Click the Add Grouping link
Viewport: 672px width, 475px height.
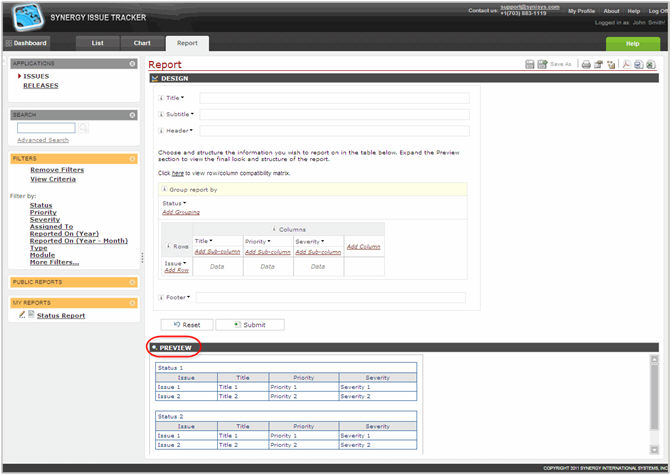coord(181,212)
